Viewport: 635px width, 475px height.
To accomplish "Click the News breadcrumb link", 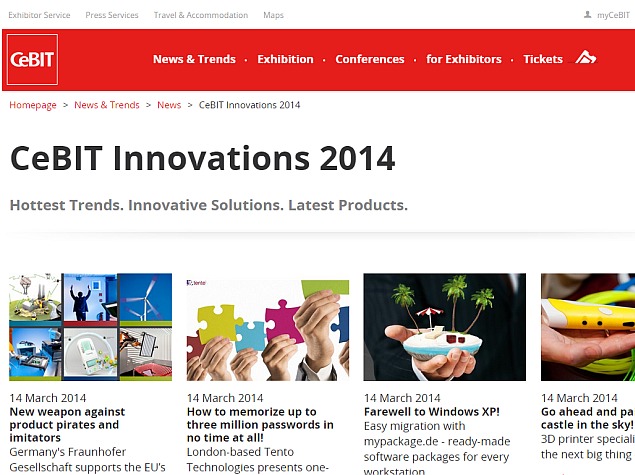I will pyautogui.click(x=169, y=105).
